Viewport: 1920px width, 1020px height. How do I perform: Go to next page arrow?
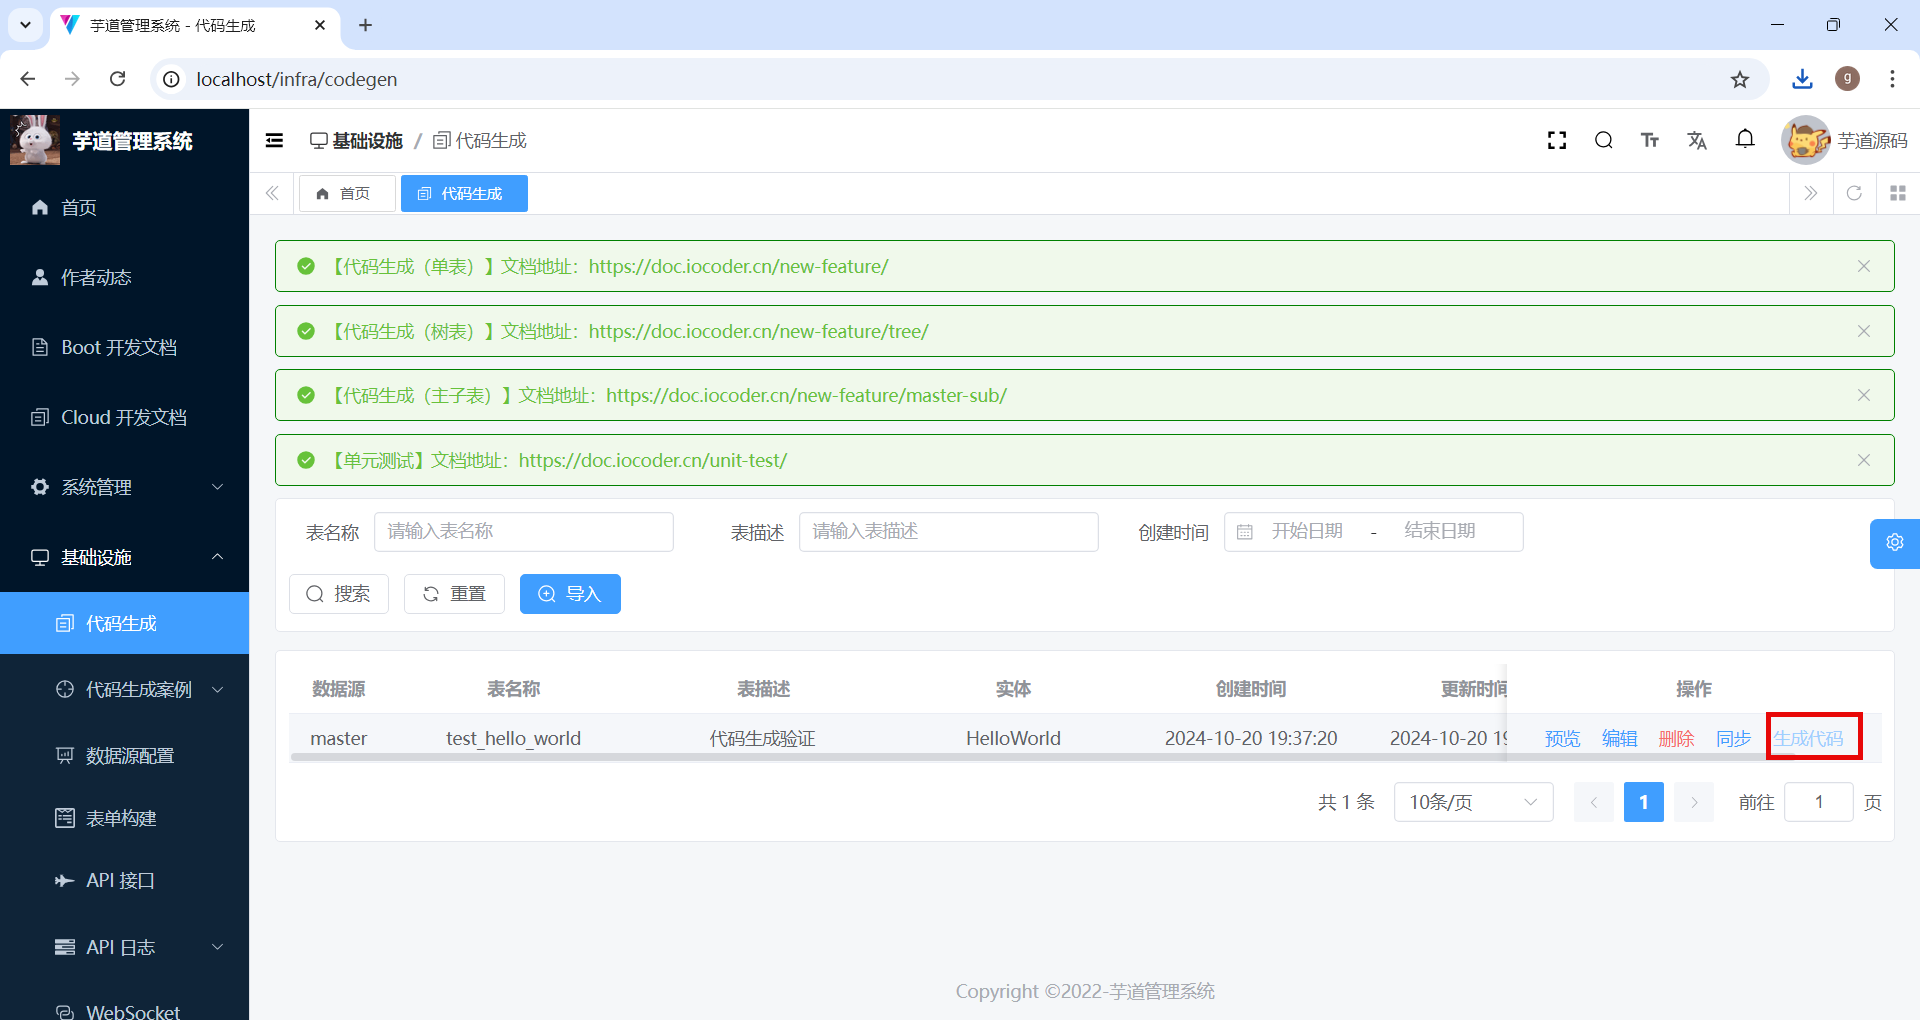pyautogui.click(x=1694, y=802)
